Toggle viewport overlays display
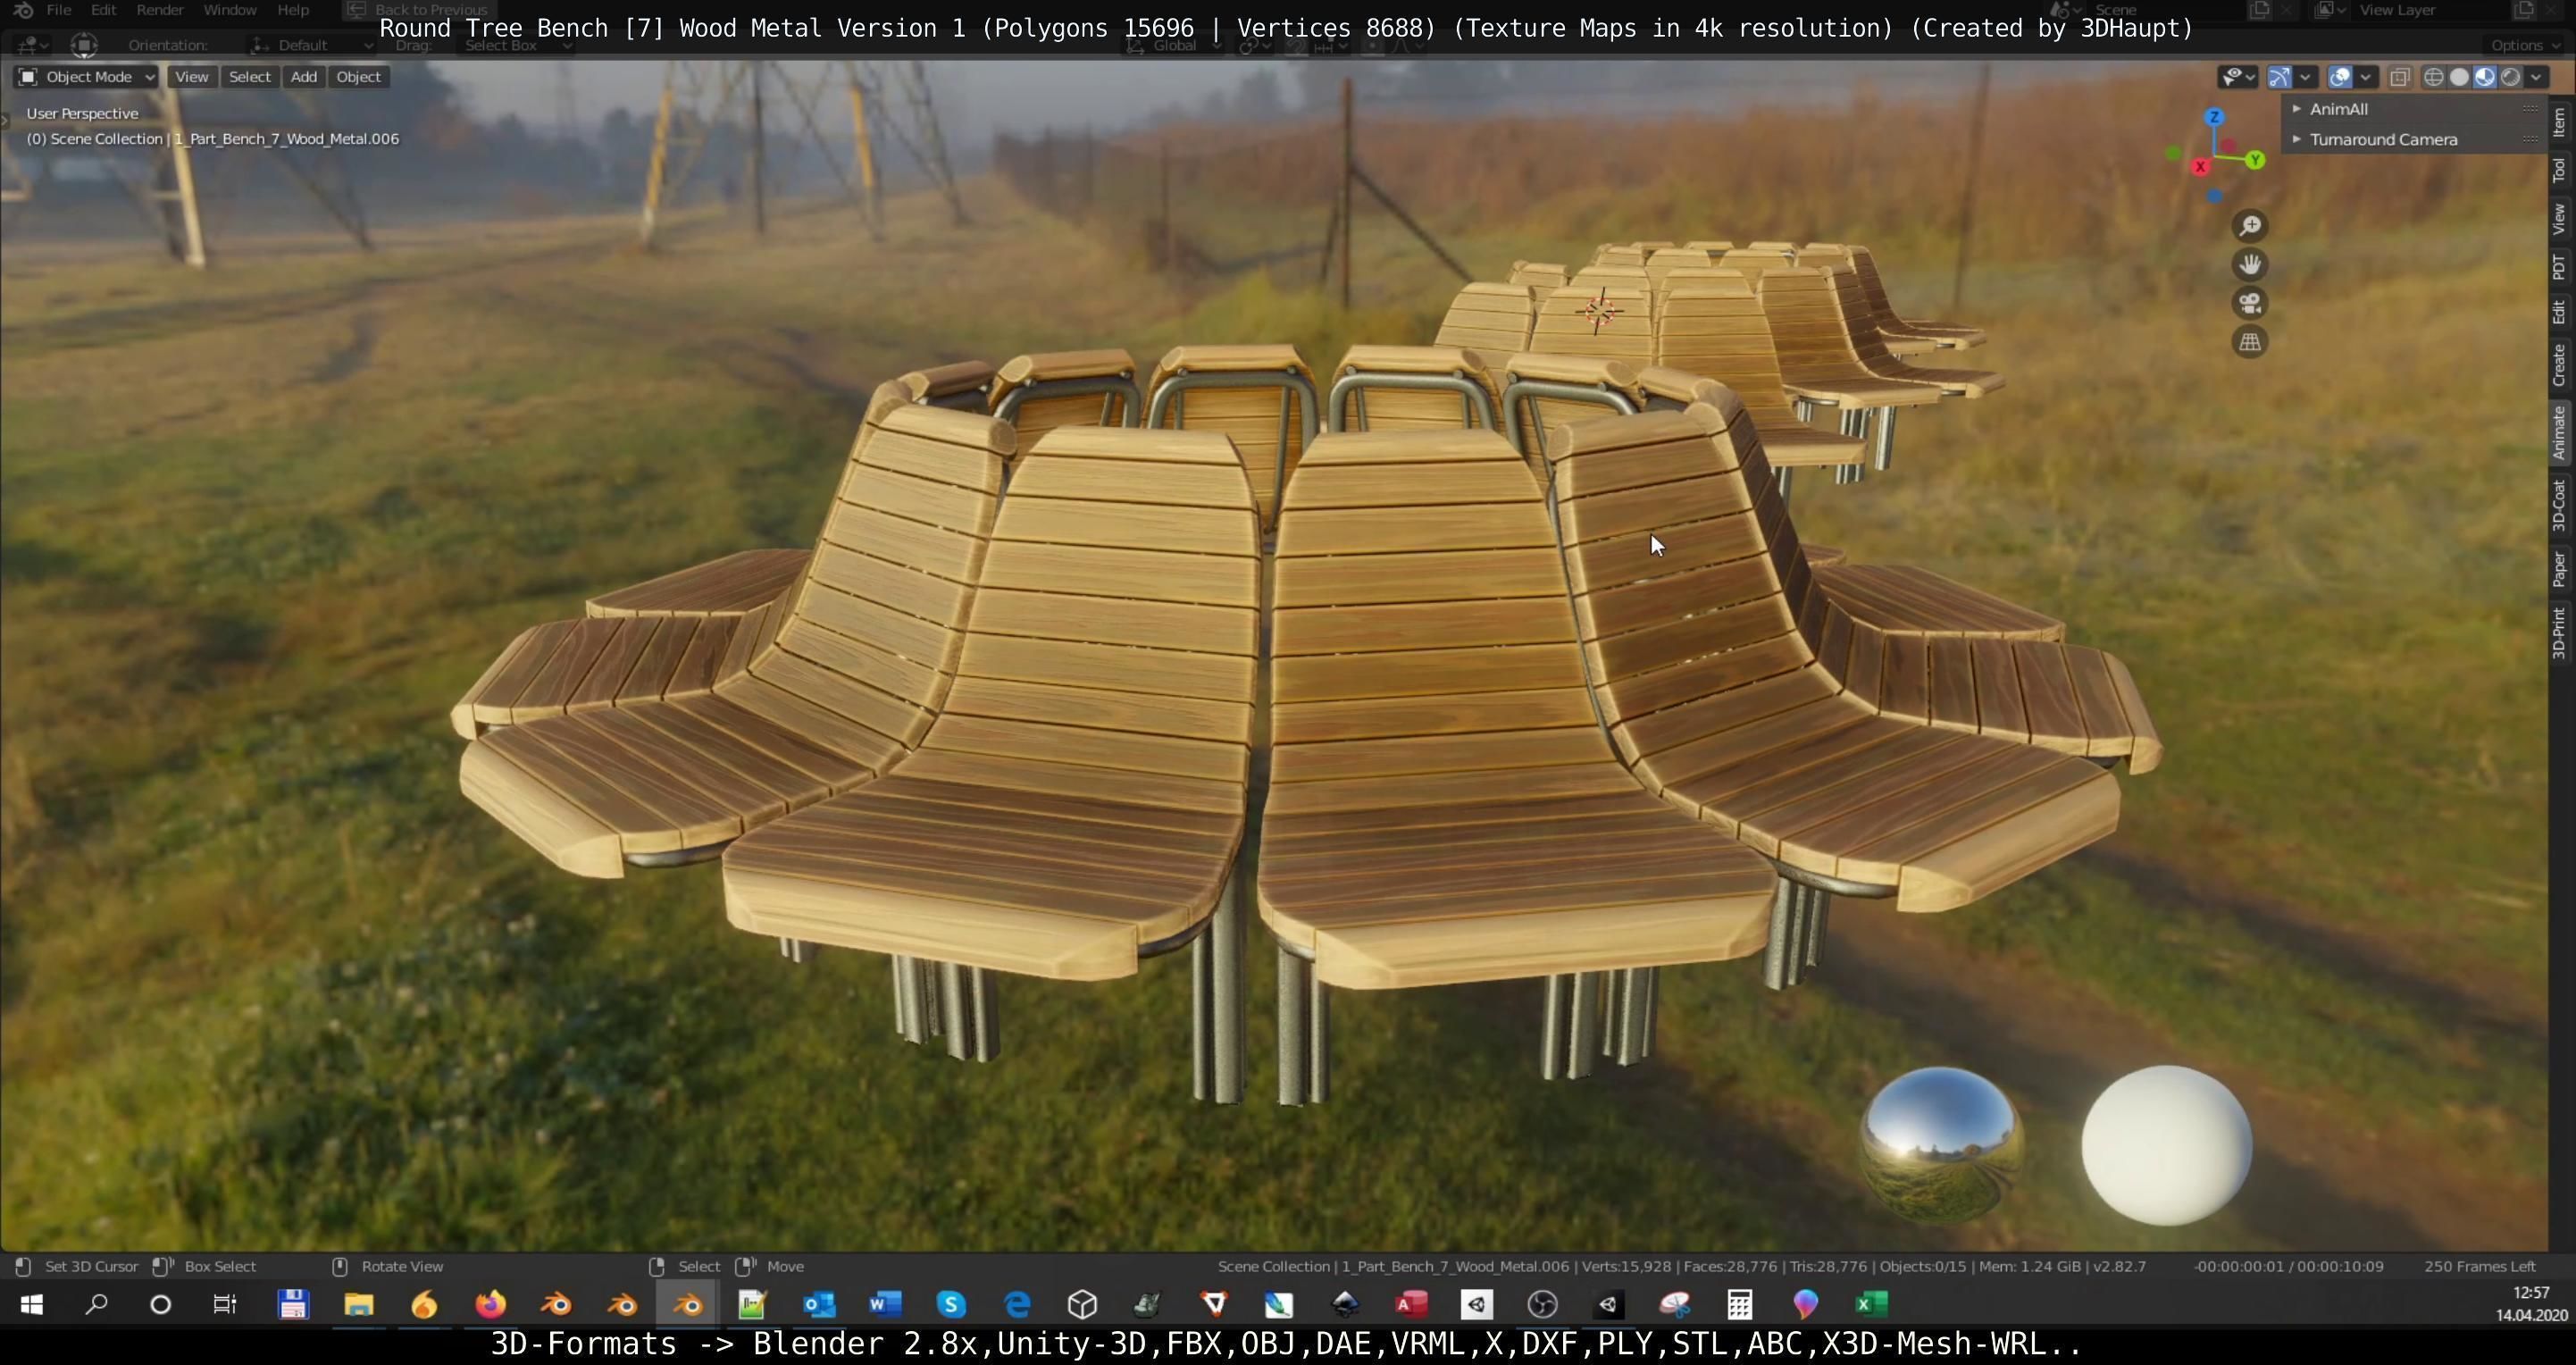 (2340, 77)
